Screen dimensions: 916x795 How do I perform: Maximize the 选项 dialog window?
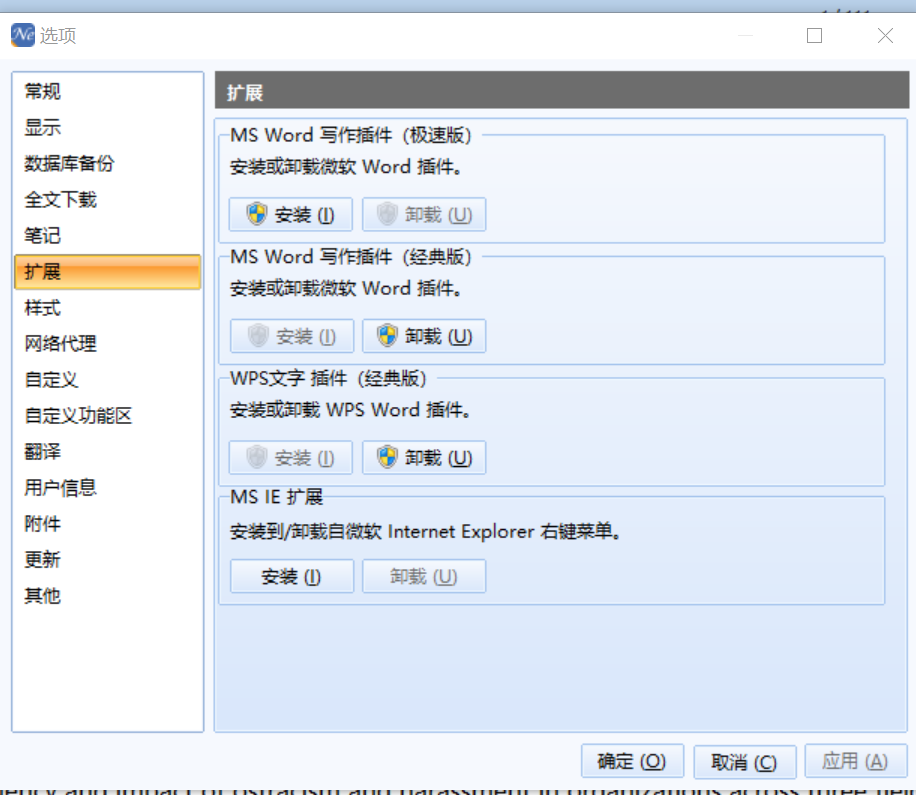coord(814,36)
